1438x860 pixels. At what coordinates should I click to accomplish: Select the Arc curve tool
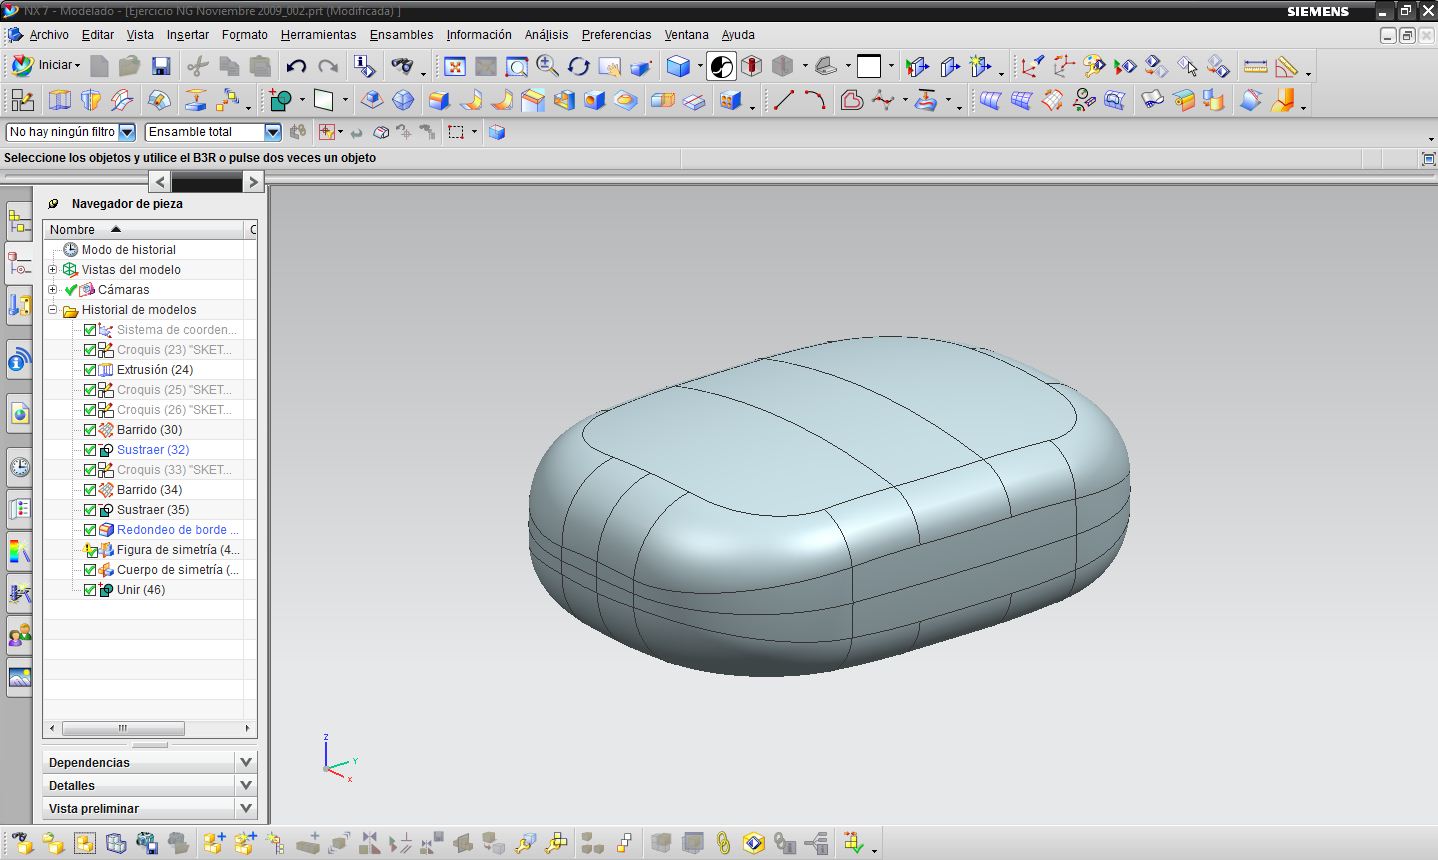[815, 100]
